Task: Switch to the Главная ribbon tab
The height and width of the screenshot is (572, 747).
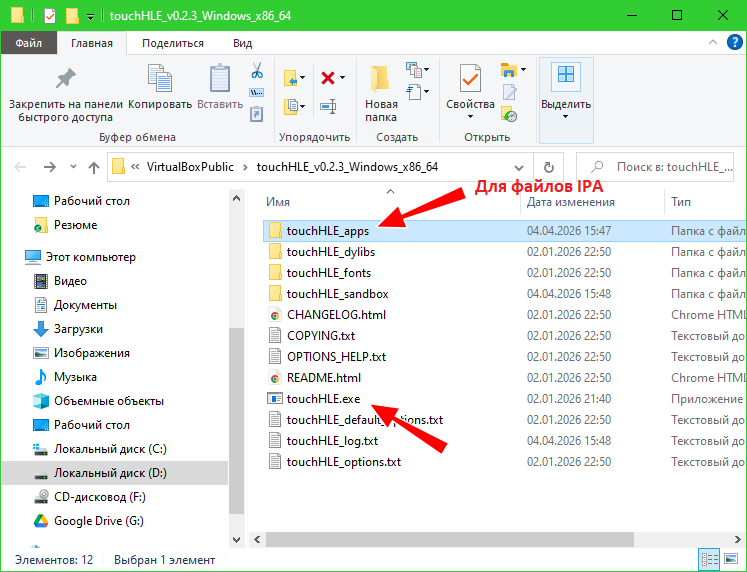Action: coord(91,43)
